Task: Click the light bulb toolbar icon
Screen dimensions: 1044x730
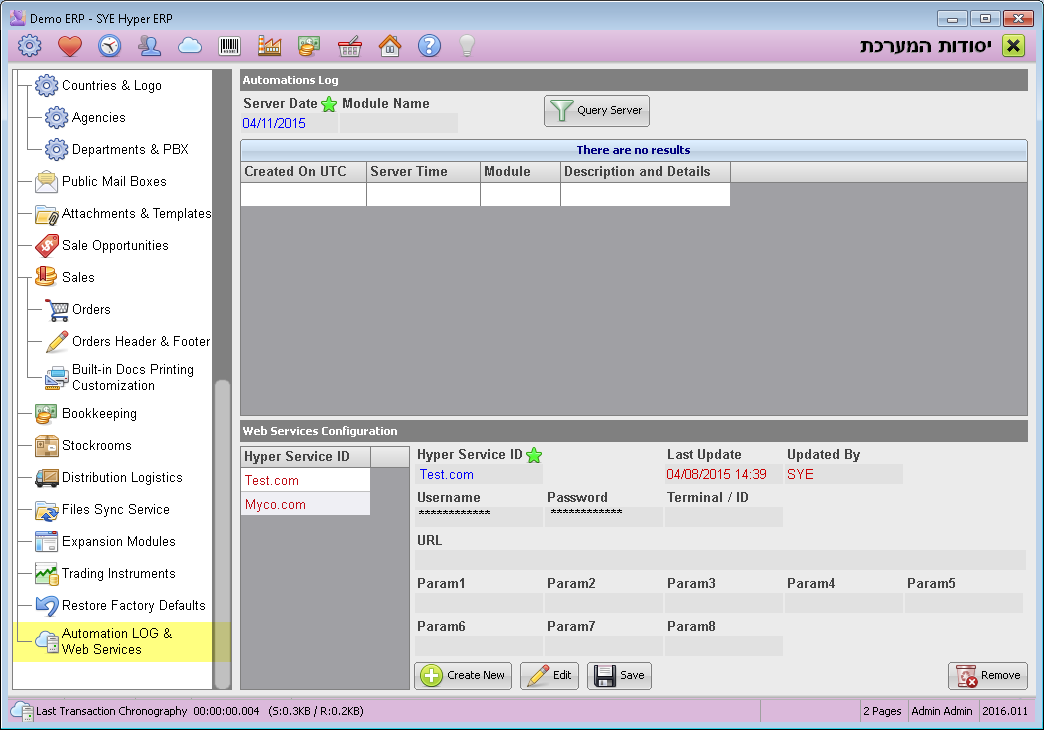Action: [467, 46]
